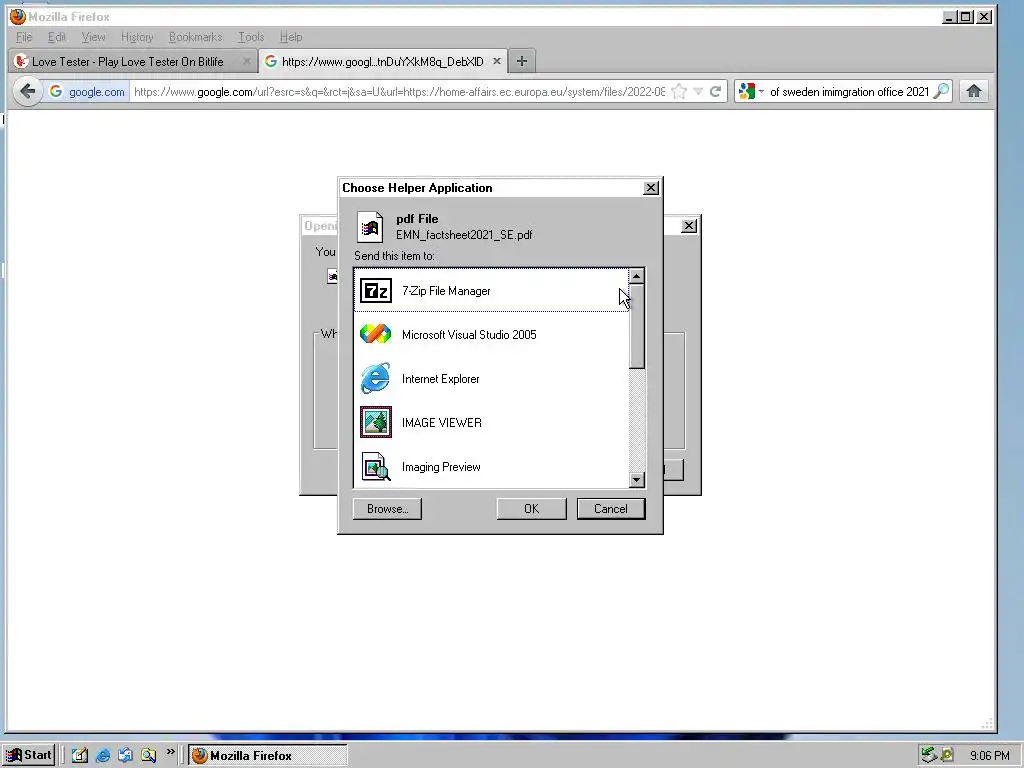This screenshot has height=768, width=1024.
Task: Choose the Imaging Preview icon
Action: point(376,466)
